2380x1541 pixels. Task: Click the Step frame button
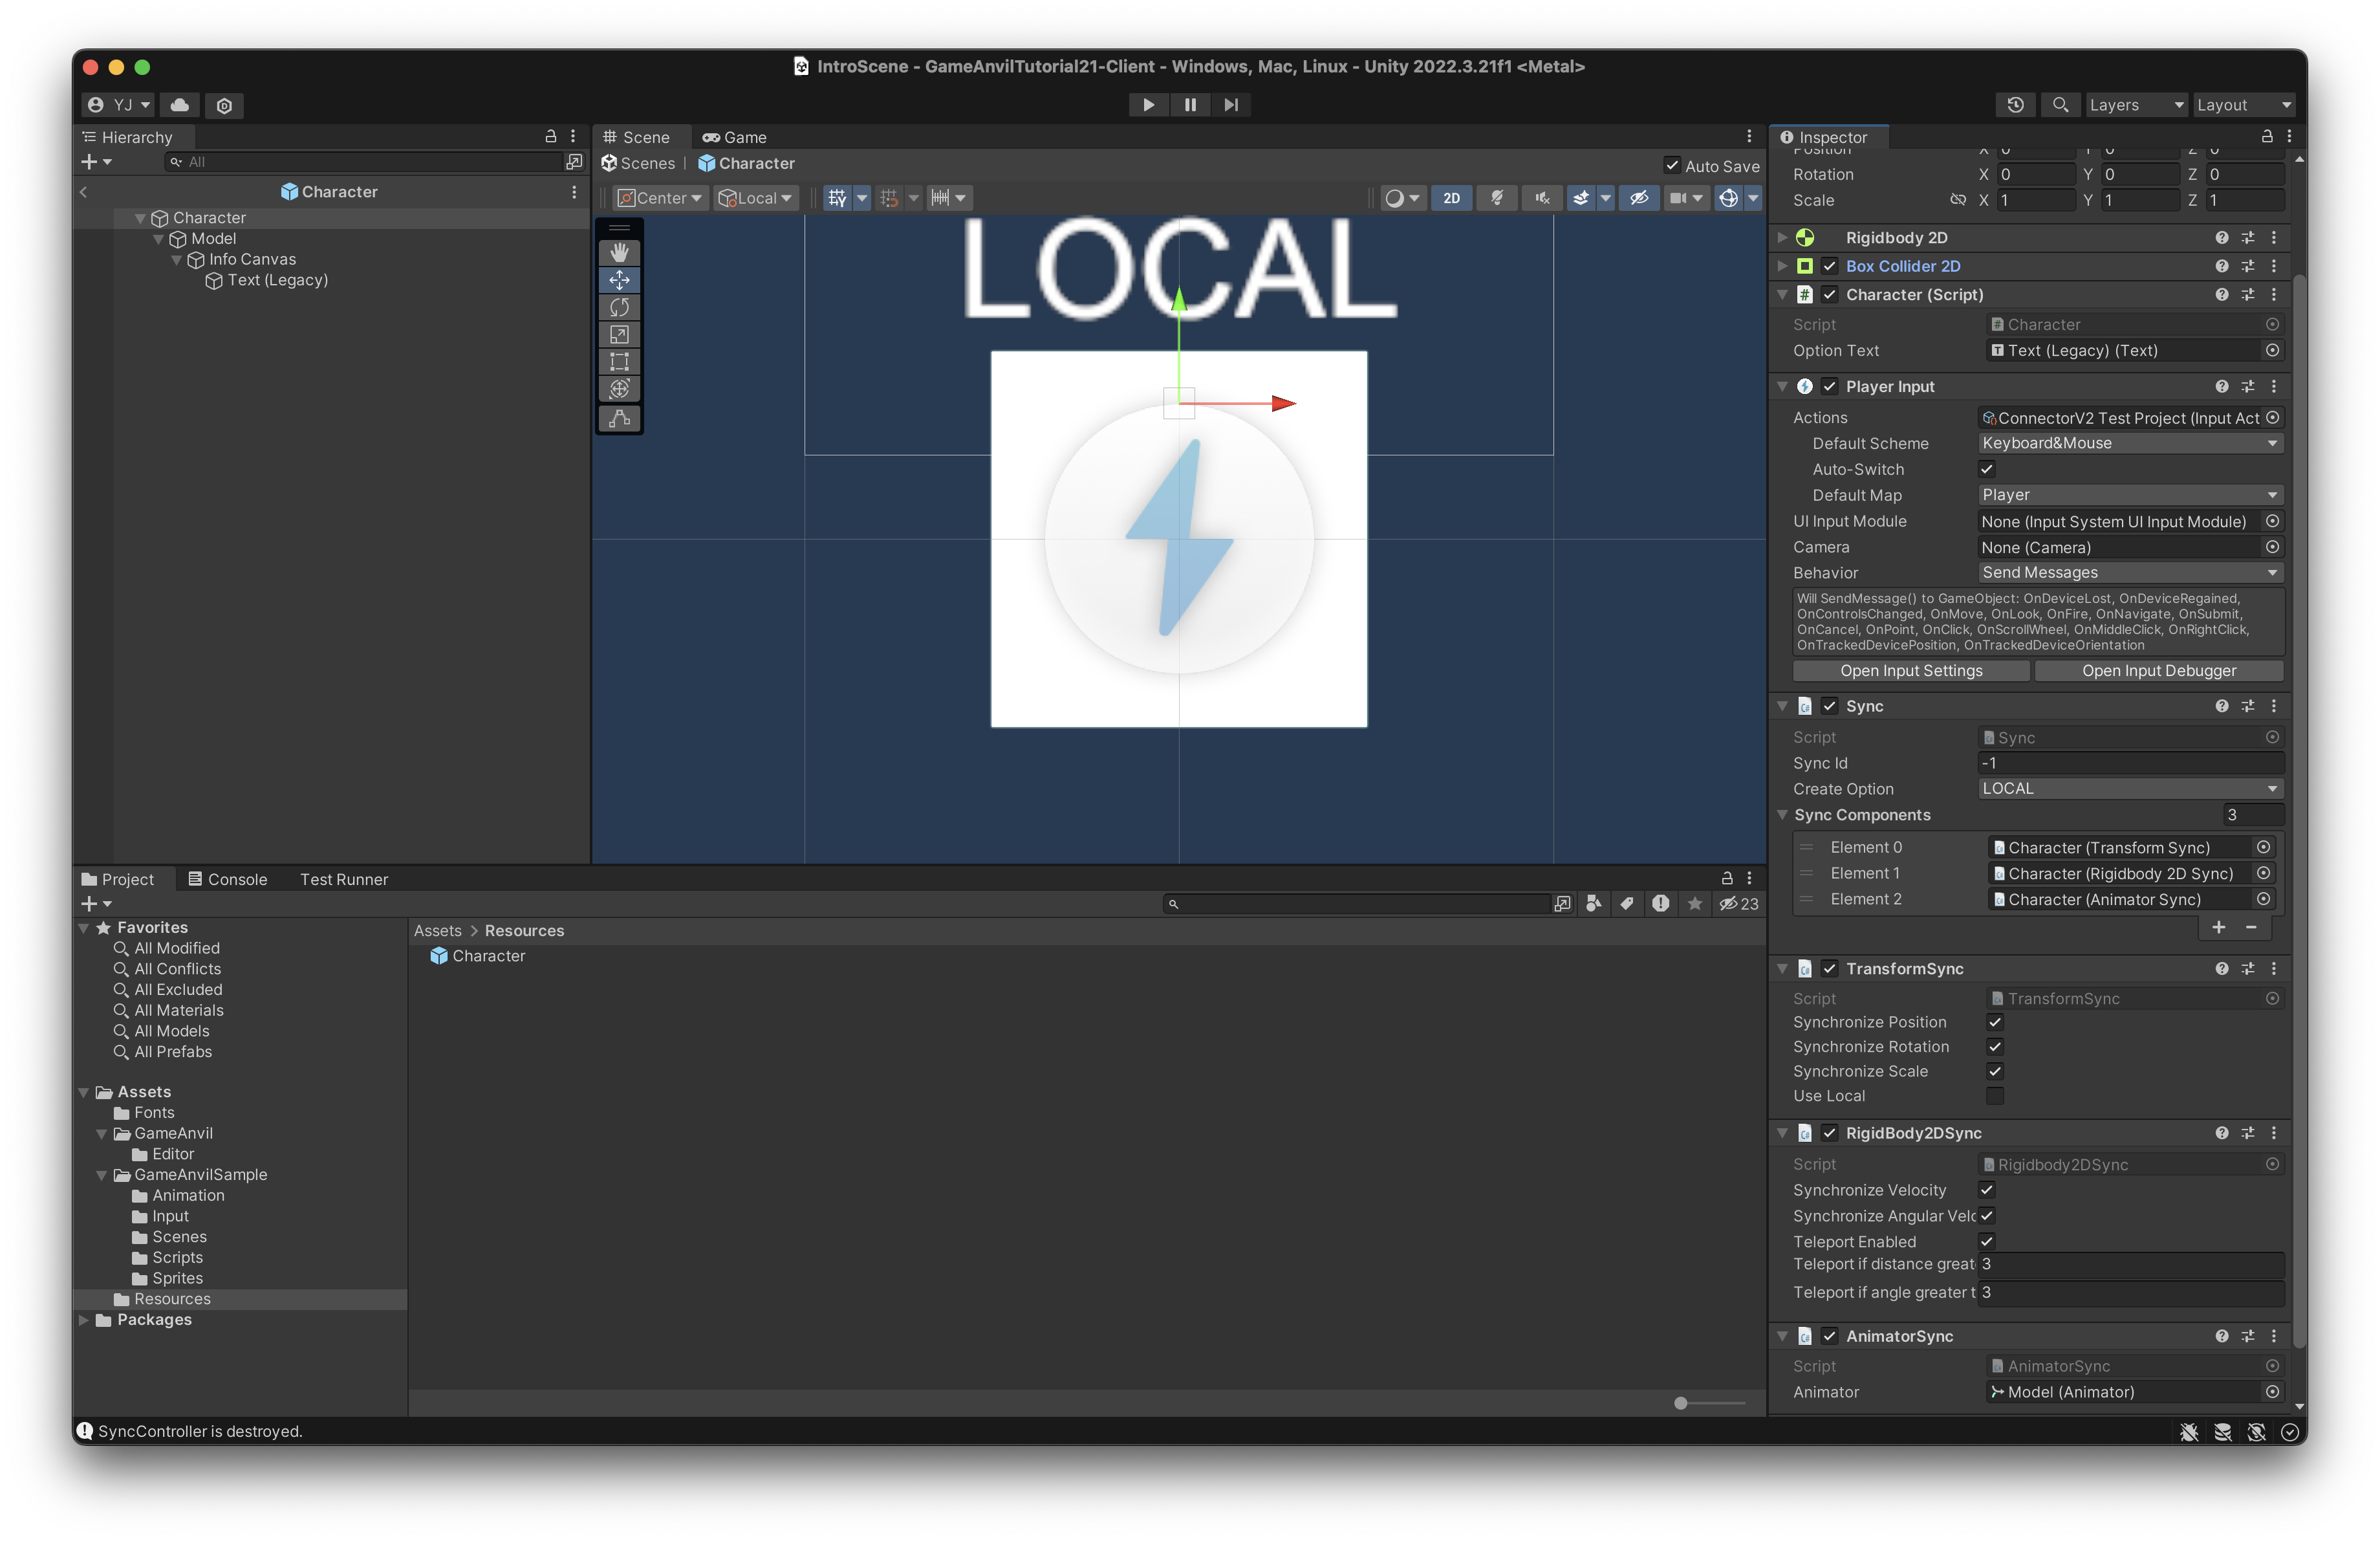1231,104
